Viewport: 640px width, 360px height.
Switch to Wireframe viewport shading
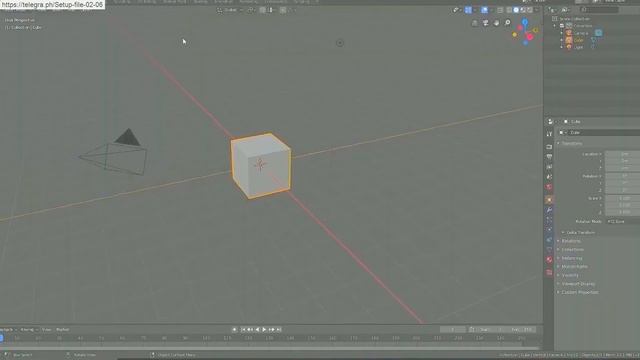[509, 10]
